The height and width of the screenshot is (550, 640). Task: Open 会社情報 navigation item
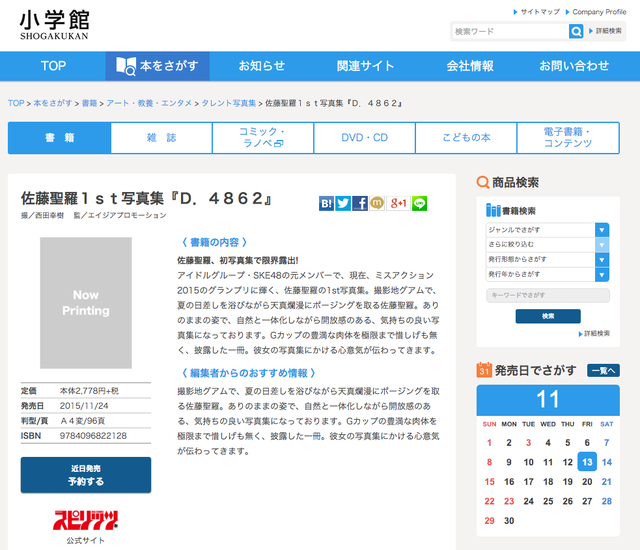click(x=470, y=66)
